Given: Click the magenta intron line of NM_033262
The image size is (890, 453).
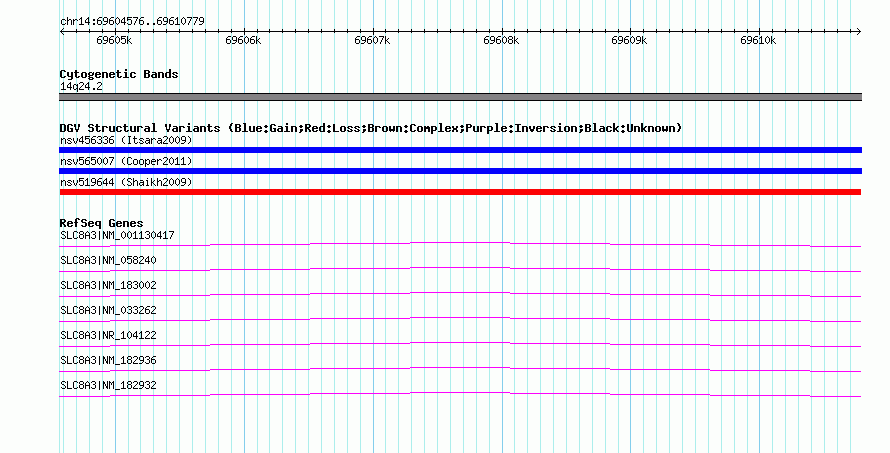Looking at the screenshot, I should [x=460, y=318].
